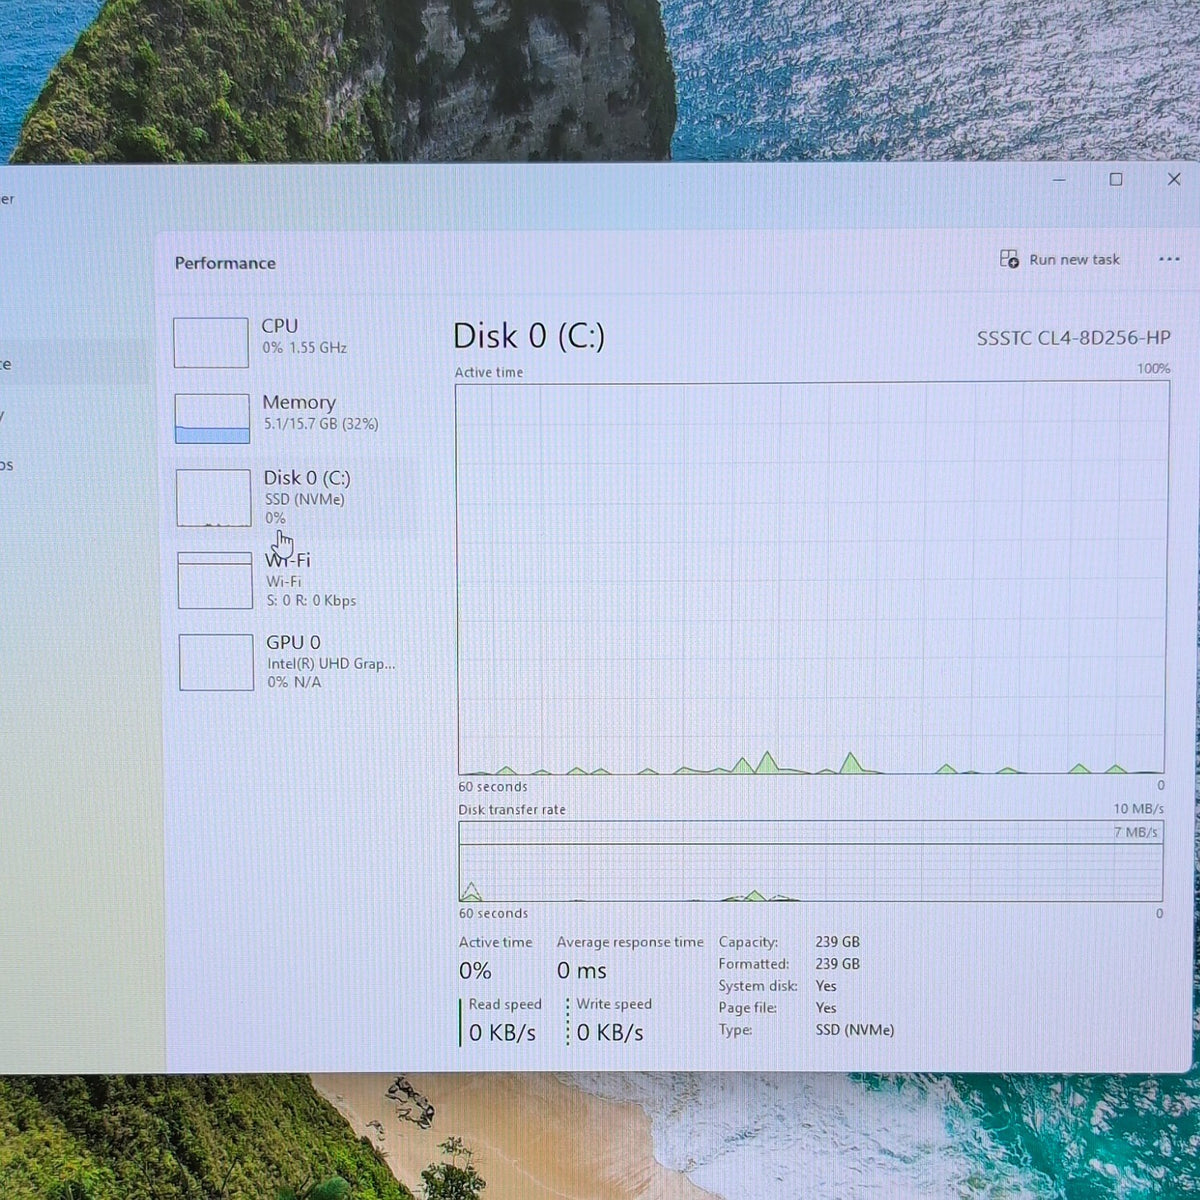This screenshot has height=1200, width=1200.
Task: Click the Run new task icon
Action: 1009,260
